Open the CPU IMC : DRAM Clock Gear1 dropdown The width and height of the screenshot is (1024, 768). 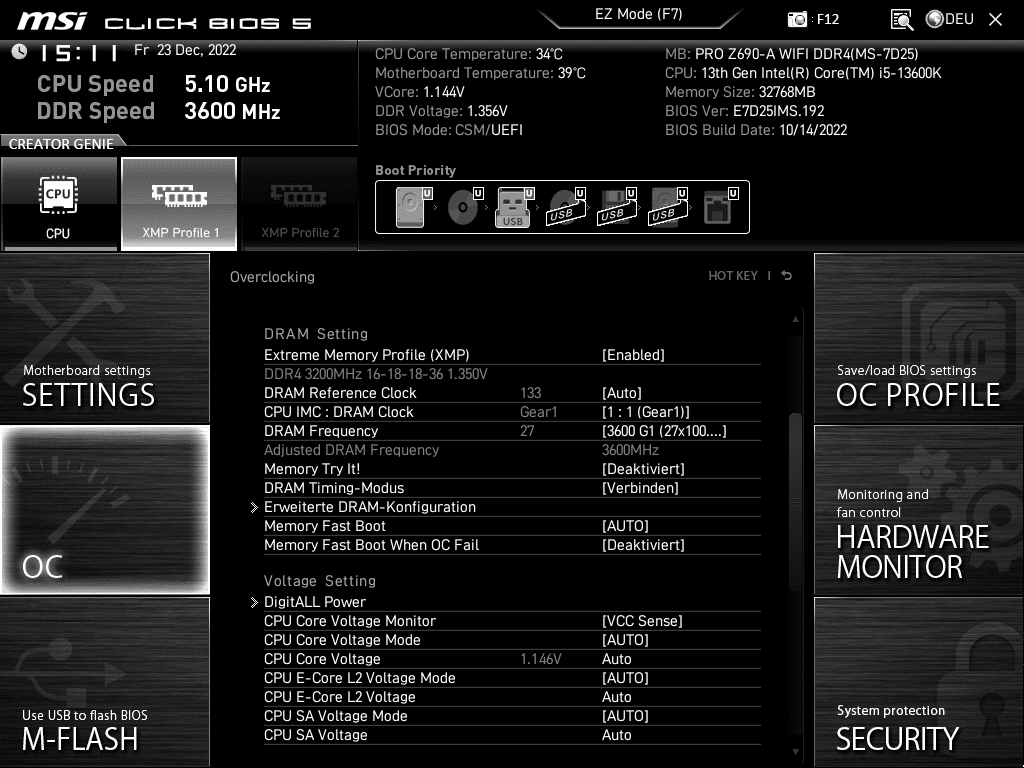coord(645,411)
